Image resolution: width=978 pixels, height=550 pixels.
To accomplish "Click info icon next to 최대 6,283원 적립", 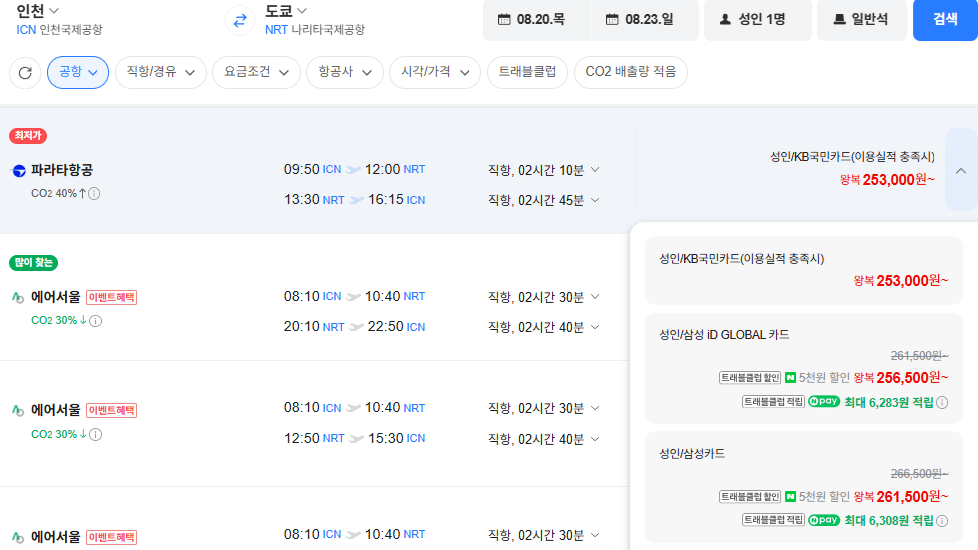I will click(x=942, y=403).
